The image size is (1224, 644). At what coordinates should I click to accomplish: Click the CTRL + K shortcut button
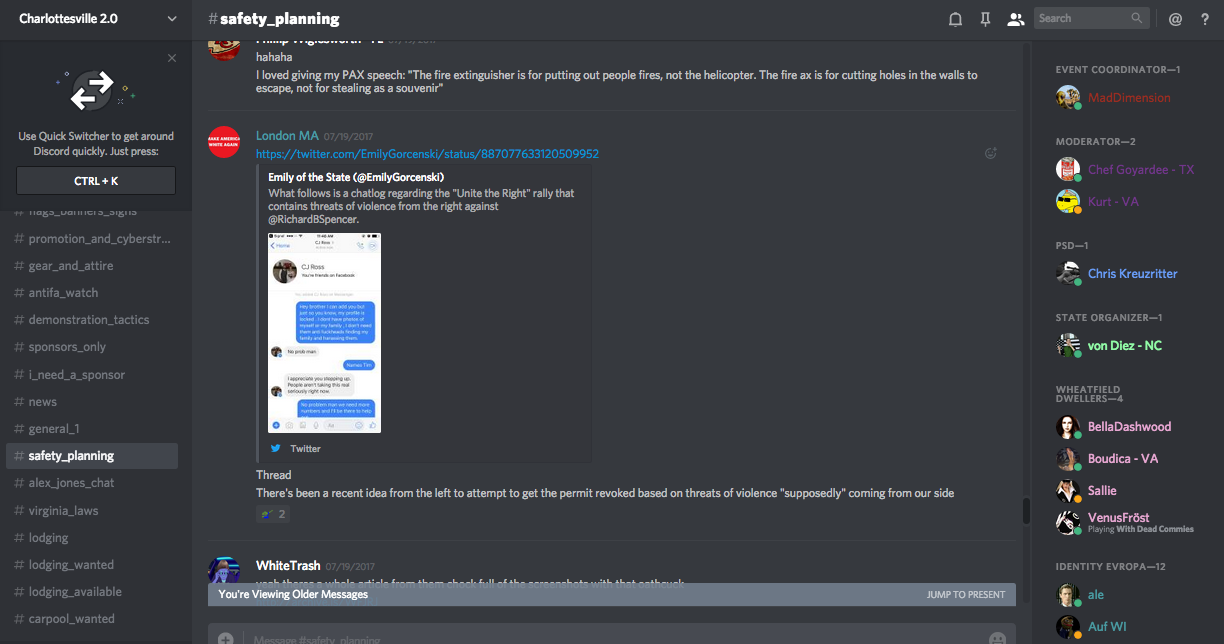pos(96,181)
